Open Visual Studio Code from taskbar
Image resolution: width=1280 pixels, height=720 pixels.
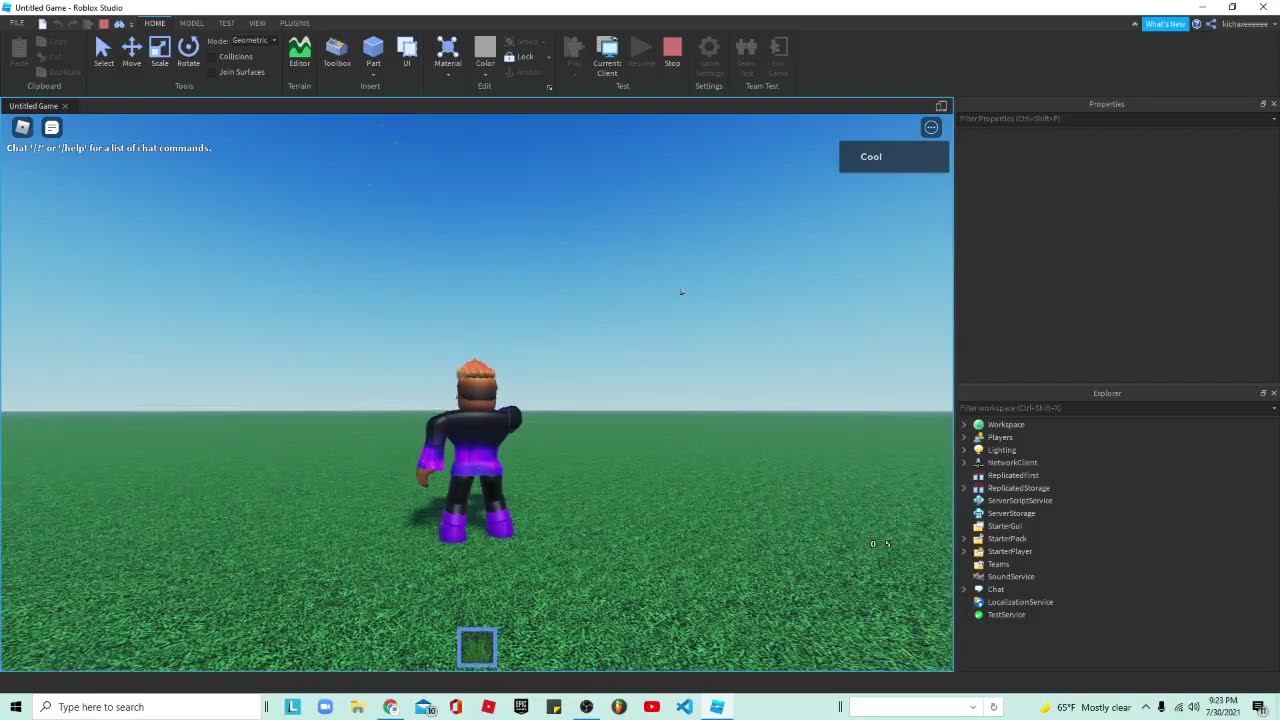click(x=684, y=707)
